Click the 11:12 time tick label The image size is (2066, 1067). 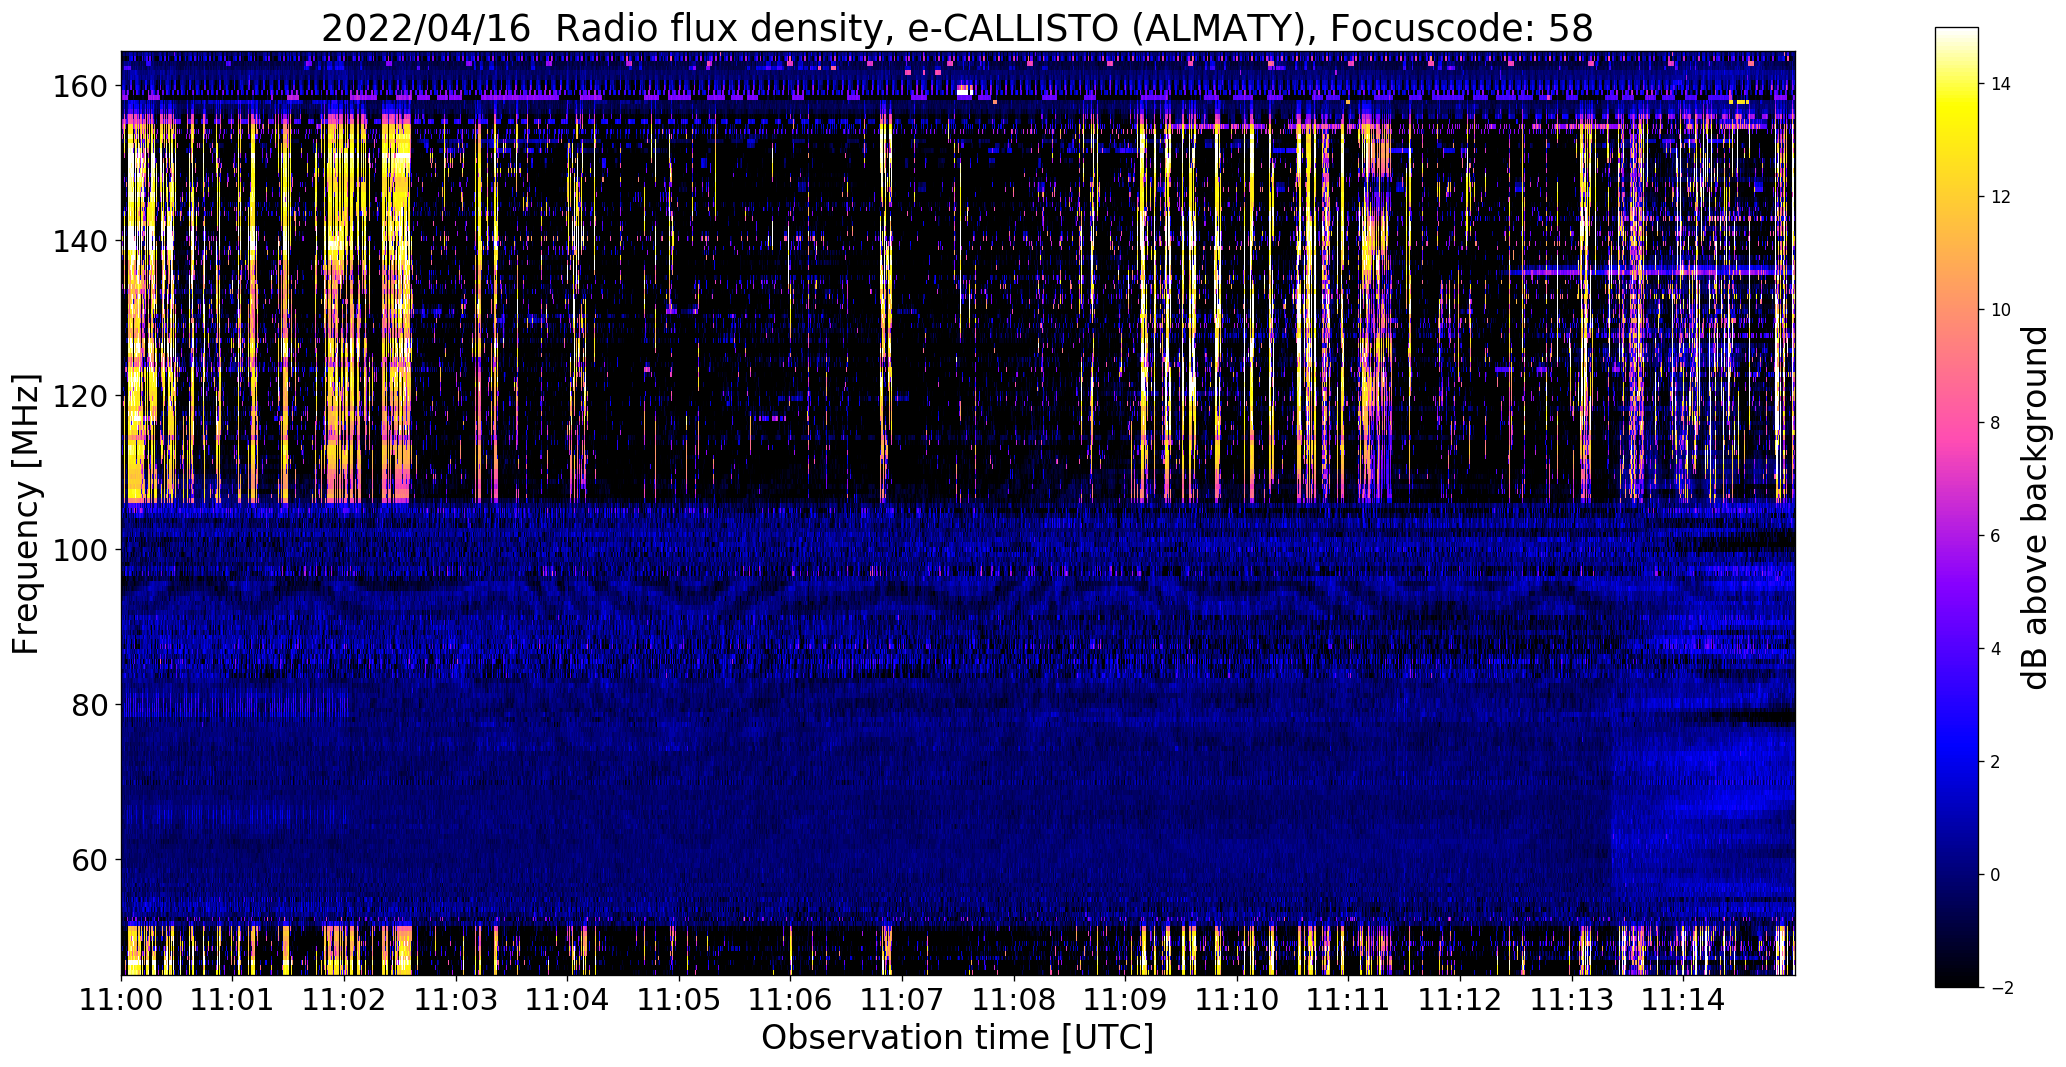1460,999
